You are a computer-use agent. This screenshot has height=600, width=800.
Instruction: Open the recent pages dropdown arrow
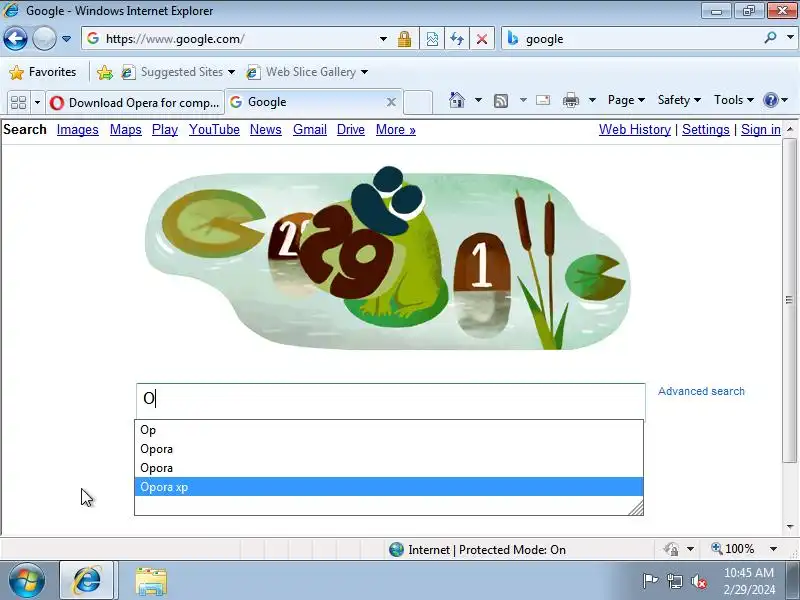[x=66, y=39]
